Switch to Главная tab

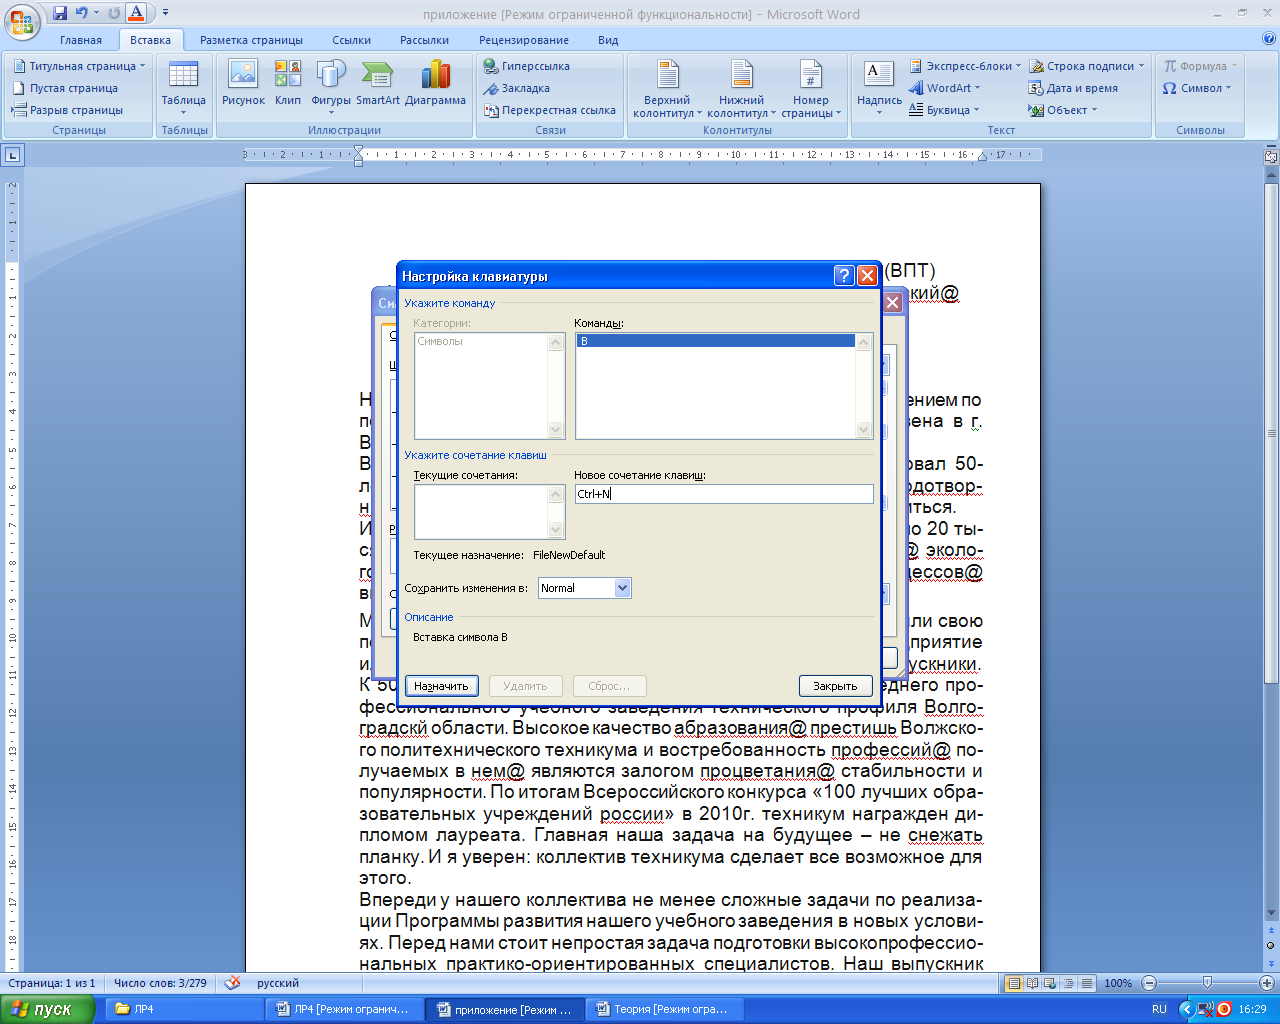click(81, 40)
